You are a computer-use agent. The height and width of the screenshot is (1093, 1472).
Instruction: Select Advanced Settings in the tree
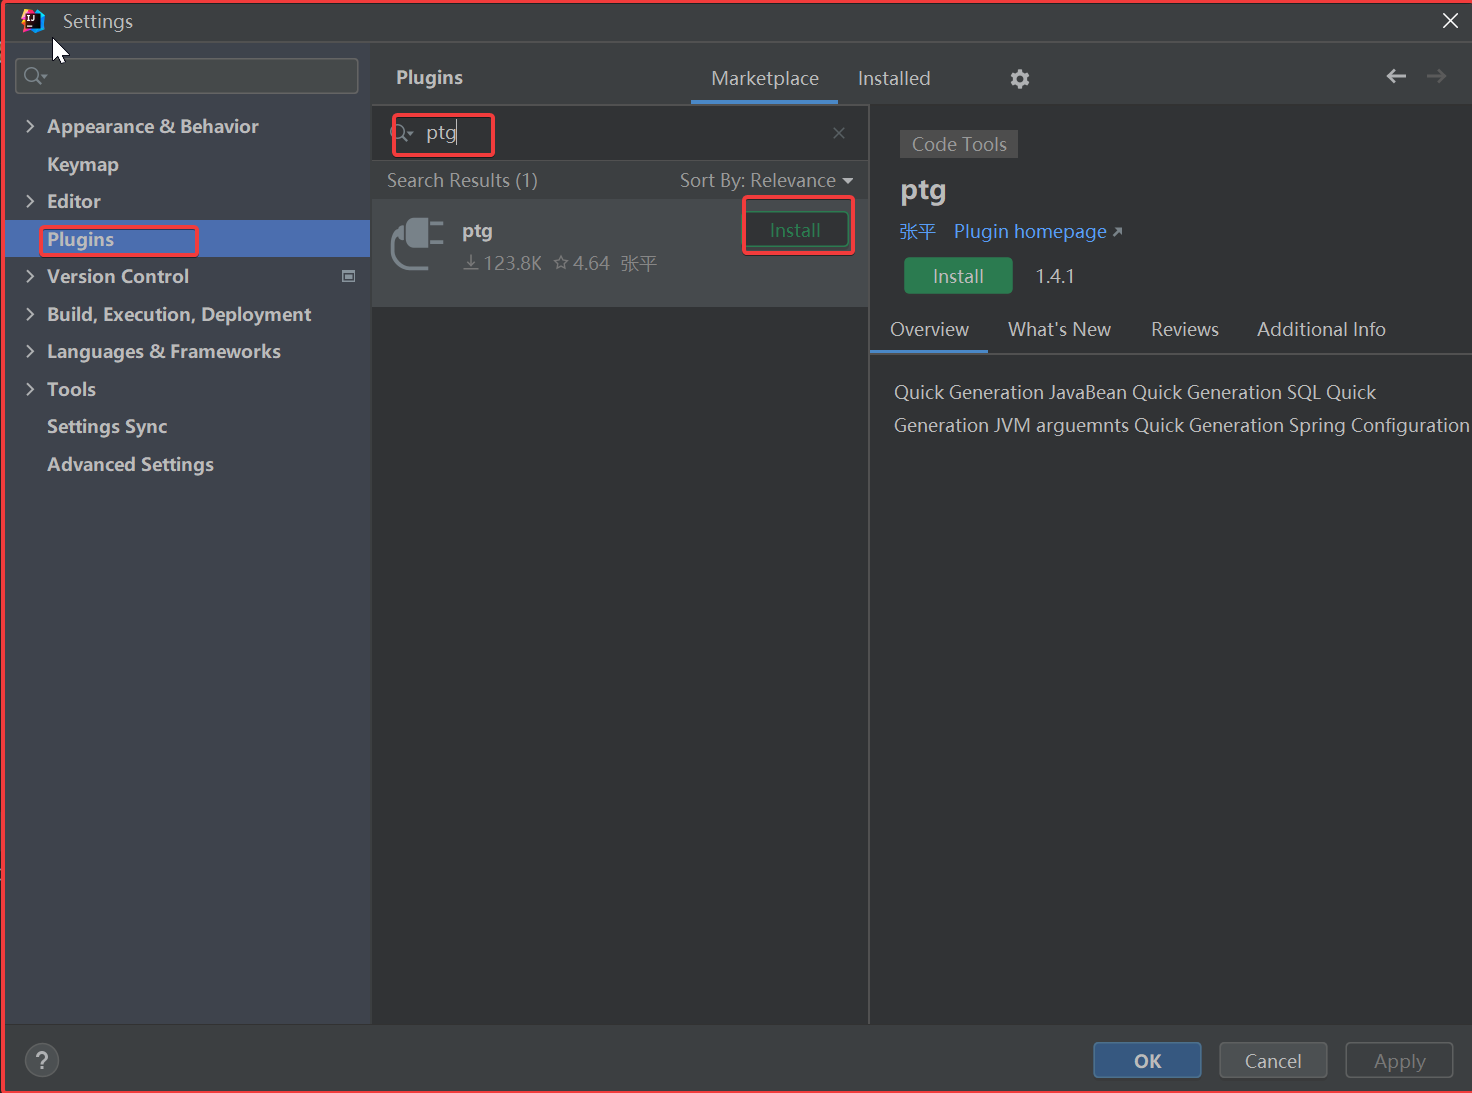tap(130, 464)
